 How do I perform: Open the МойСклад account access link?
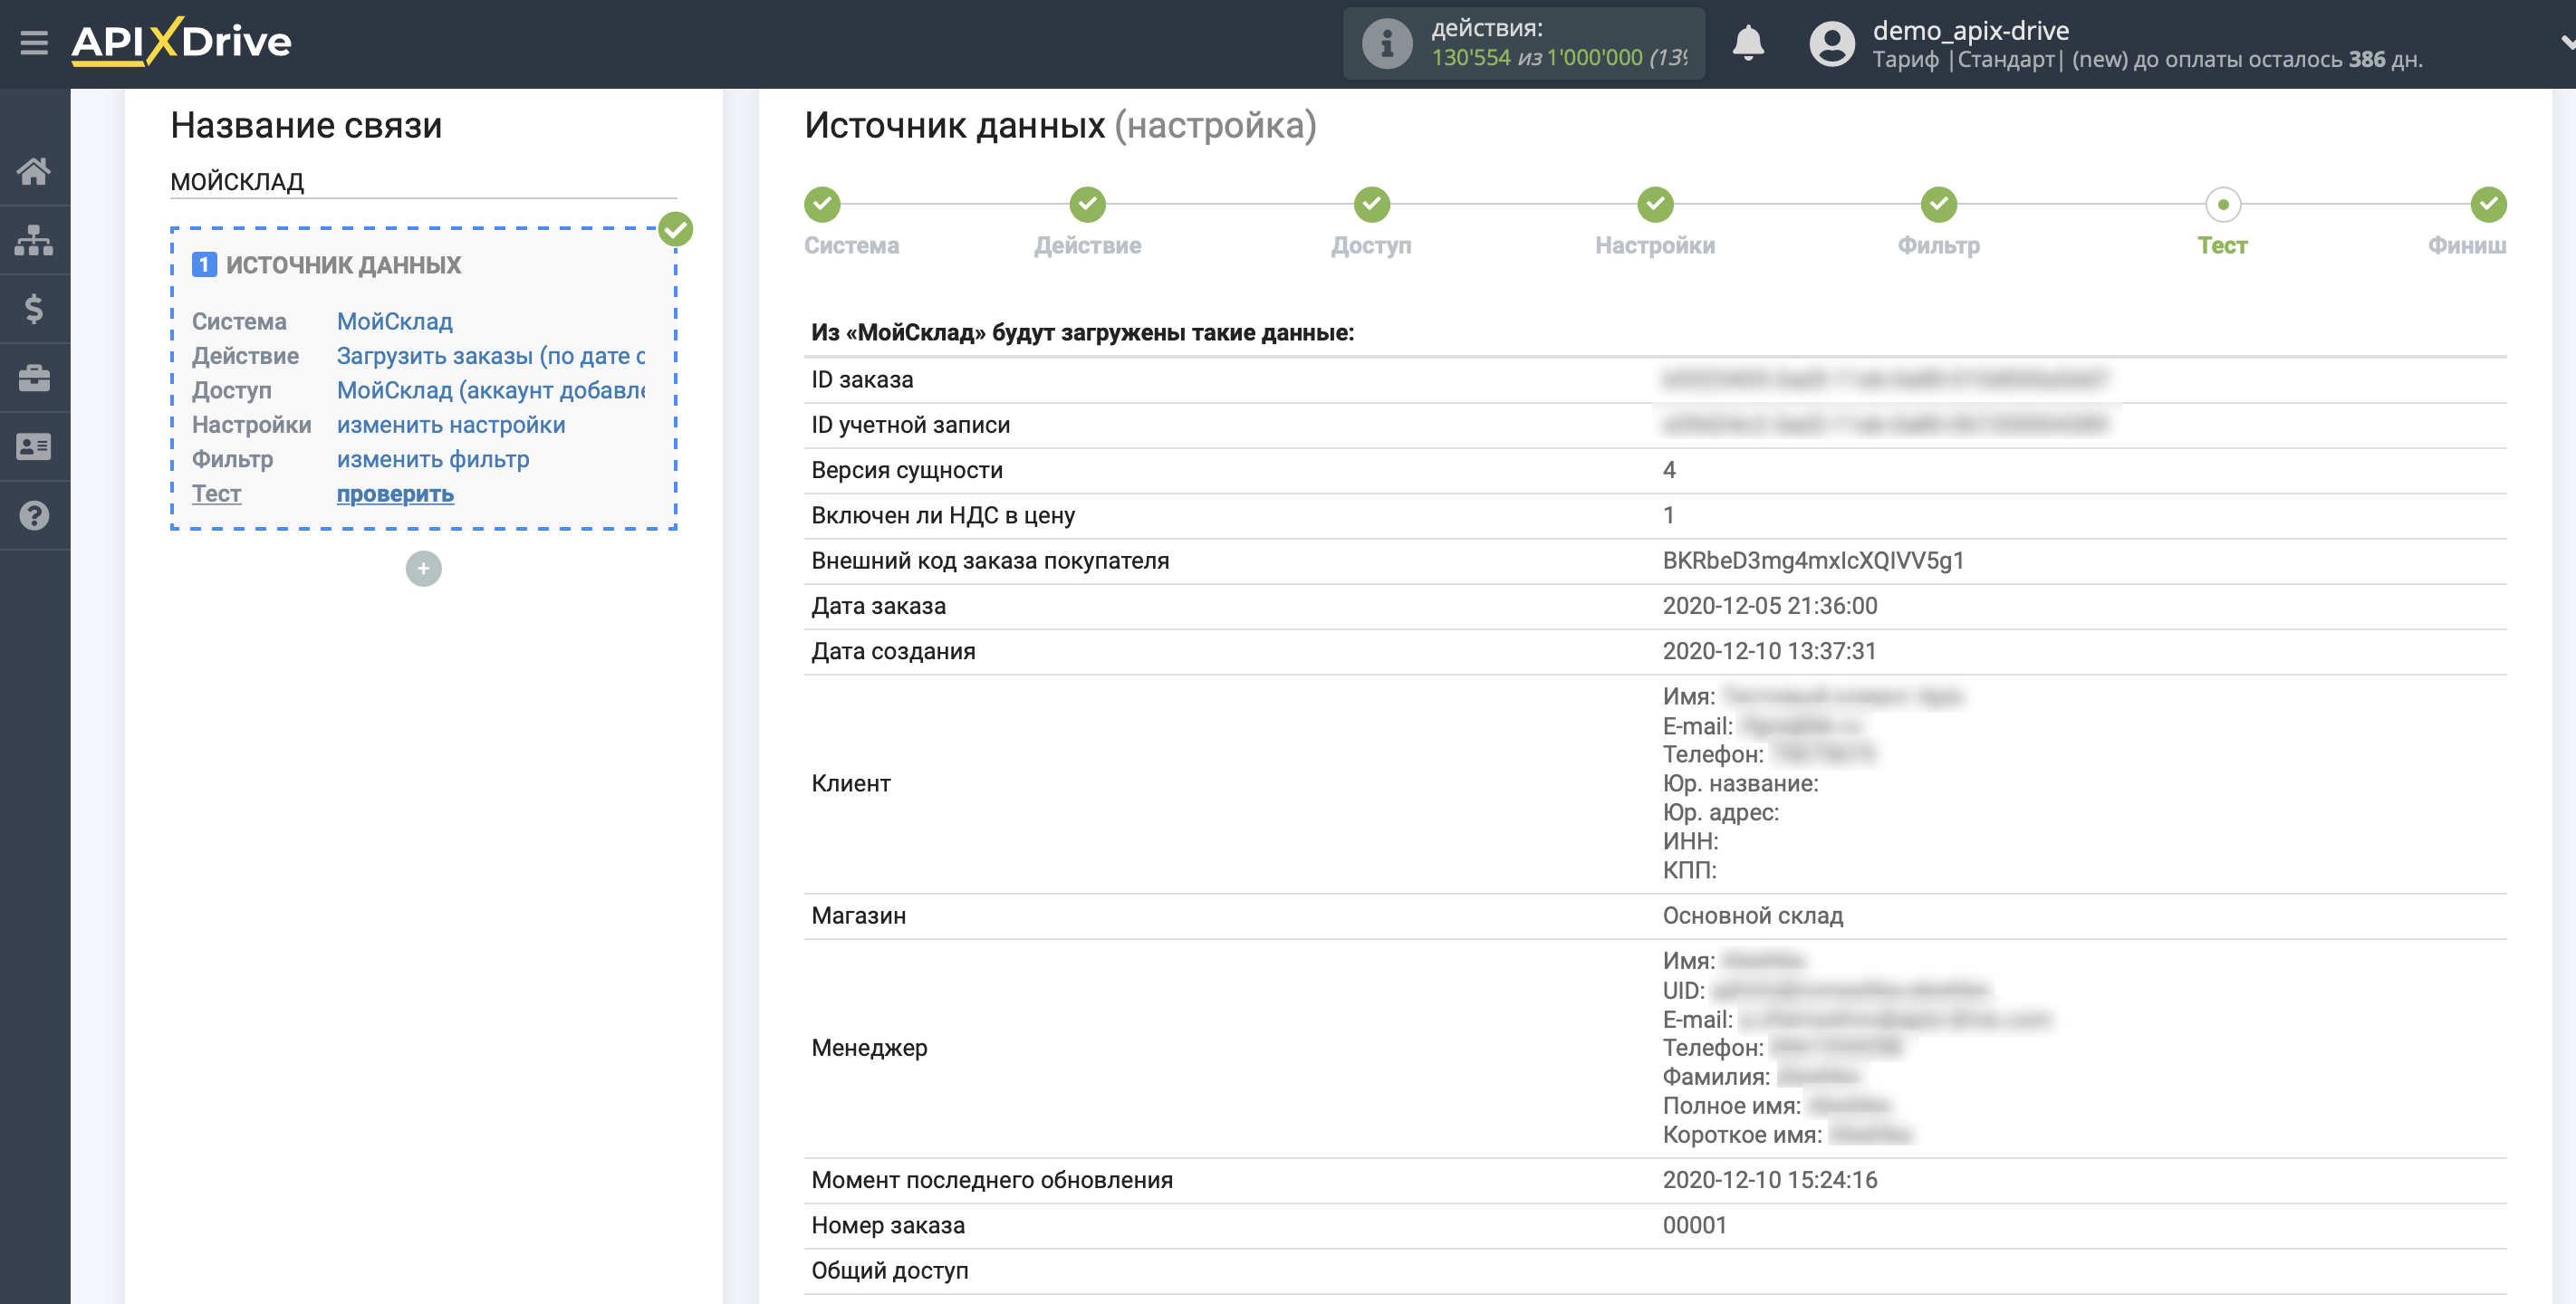click(491, 391)
